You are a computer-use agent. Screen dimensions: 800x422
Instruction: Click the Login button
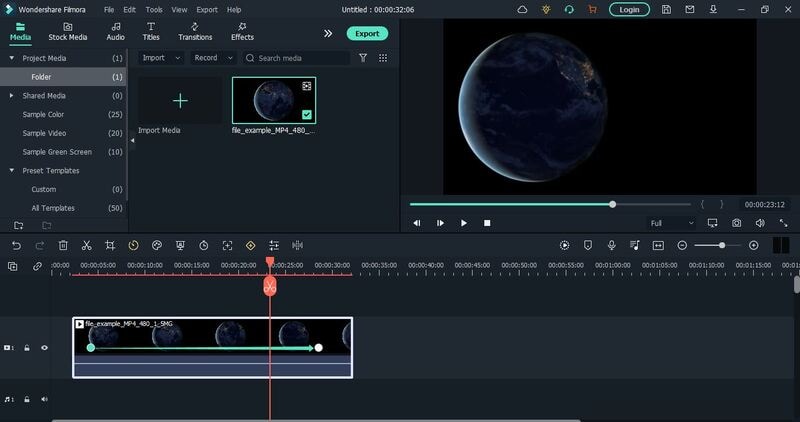click(x=629, y=9)
